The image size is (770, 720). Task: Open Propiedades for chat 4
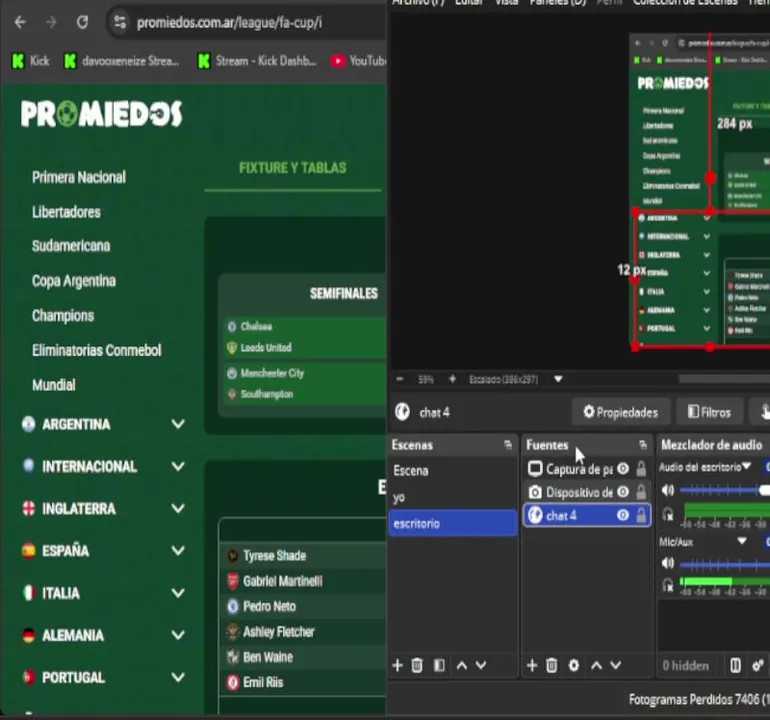pyautogui.click(x=621, y=412)
